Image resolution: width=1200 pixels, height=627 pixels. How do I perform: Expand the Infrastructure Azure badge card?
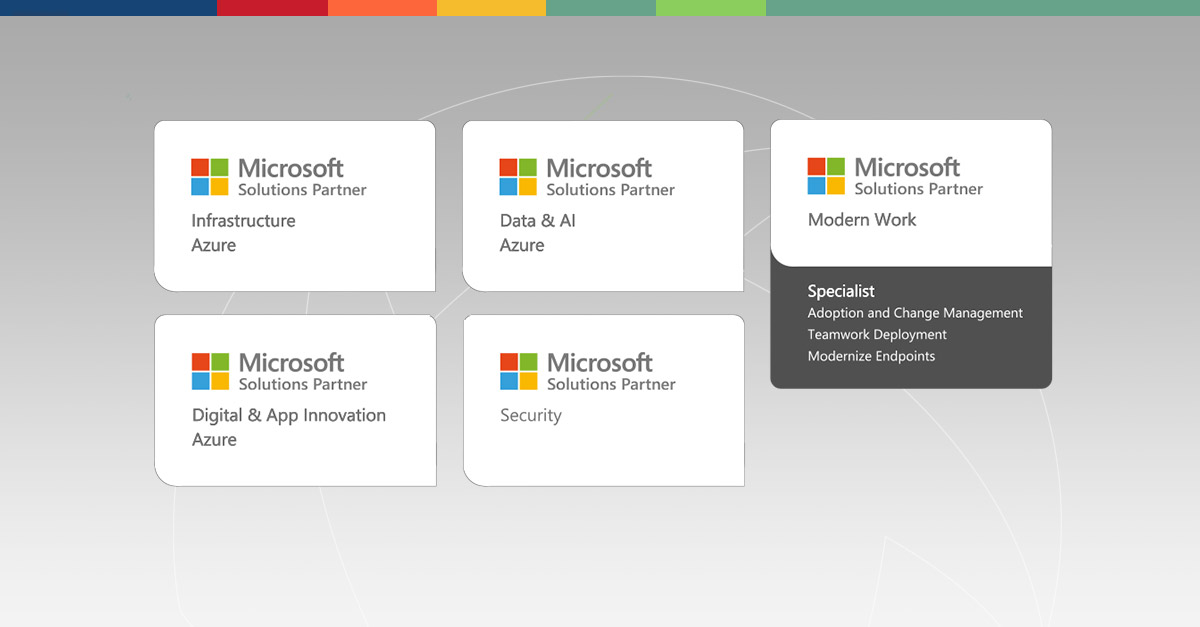point(294,205)
